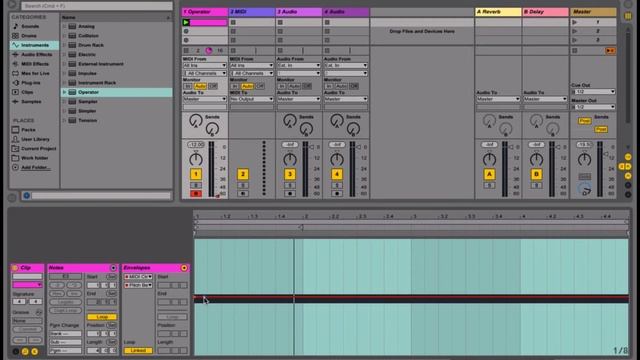Toggle return track B activator
Image resolution: width=640 pixels, height=360 pixels.
536,174
